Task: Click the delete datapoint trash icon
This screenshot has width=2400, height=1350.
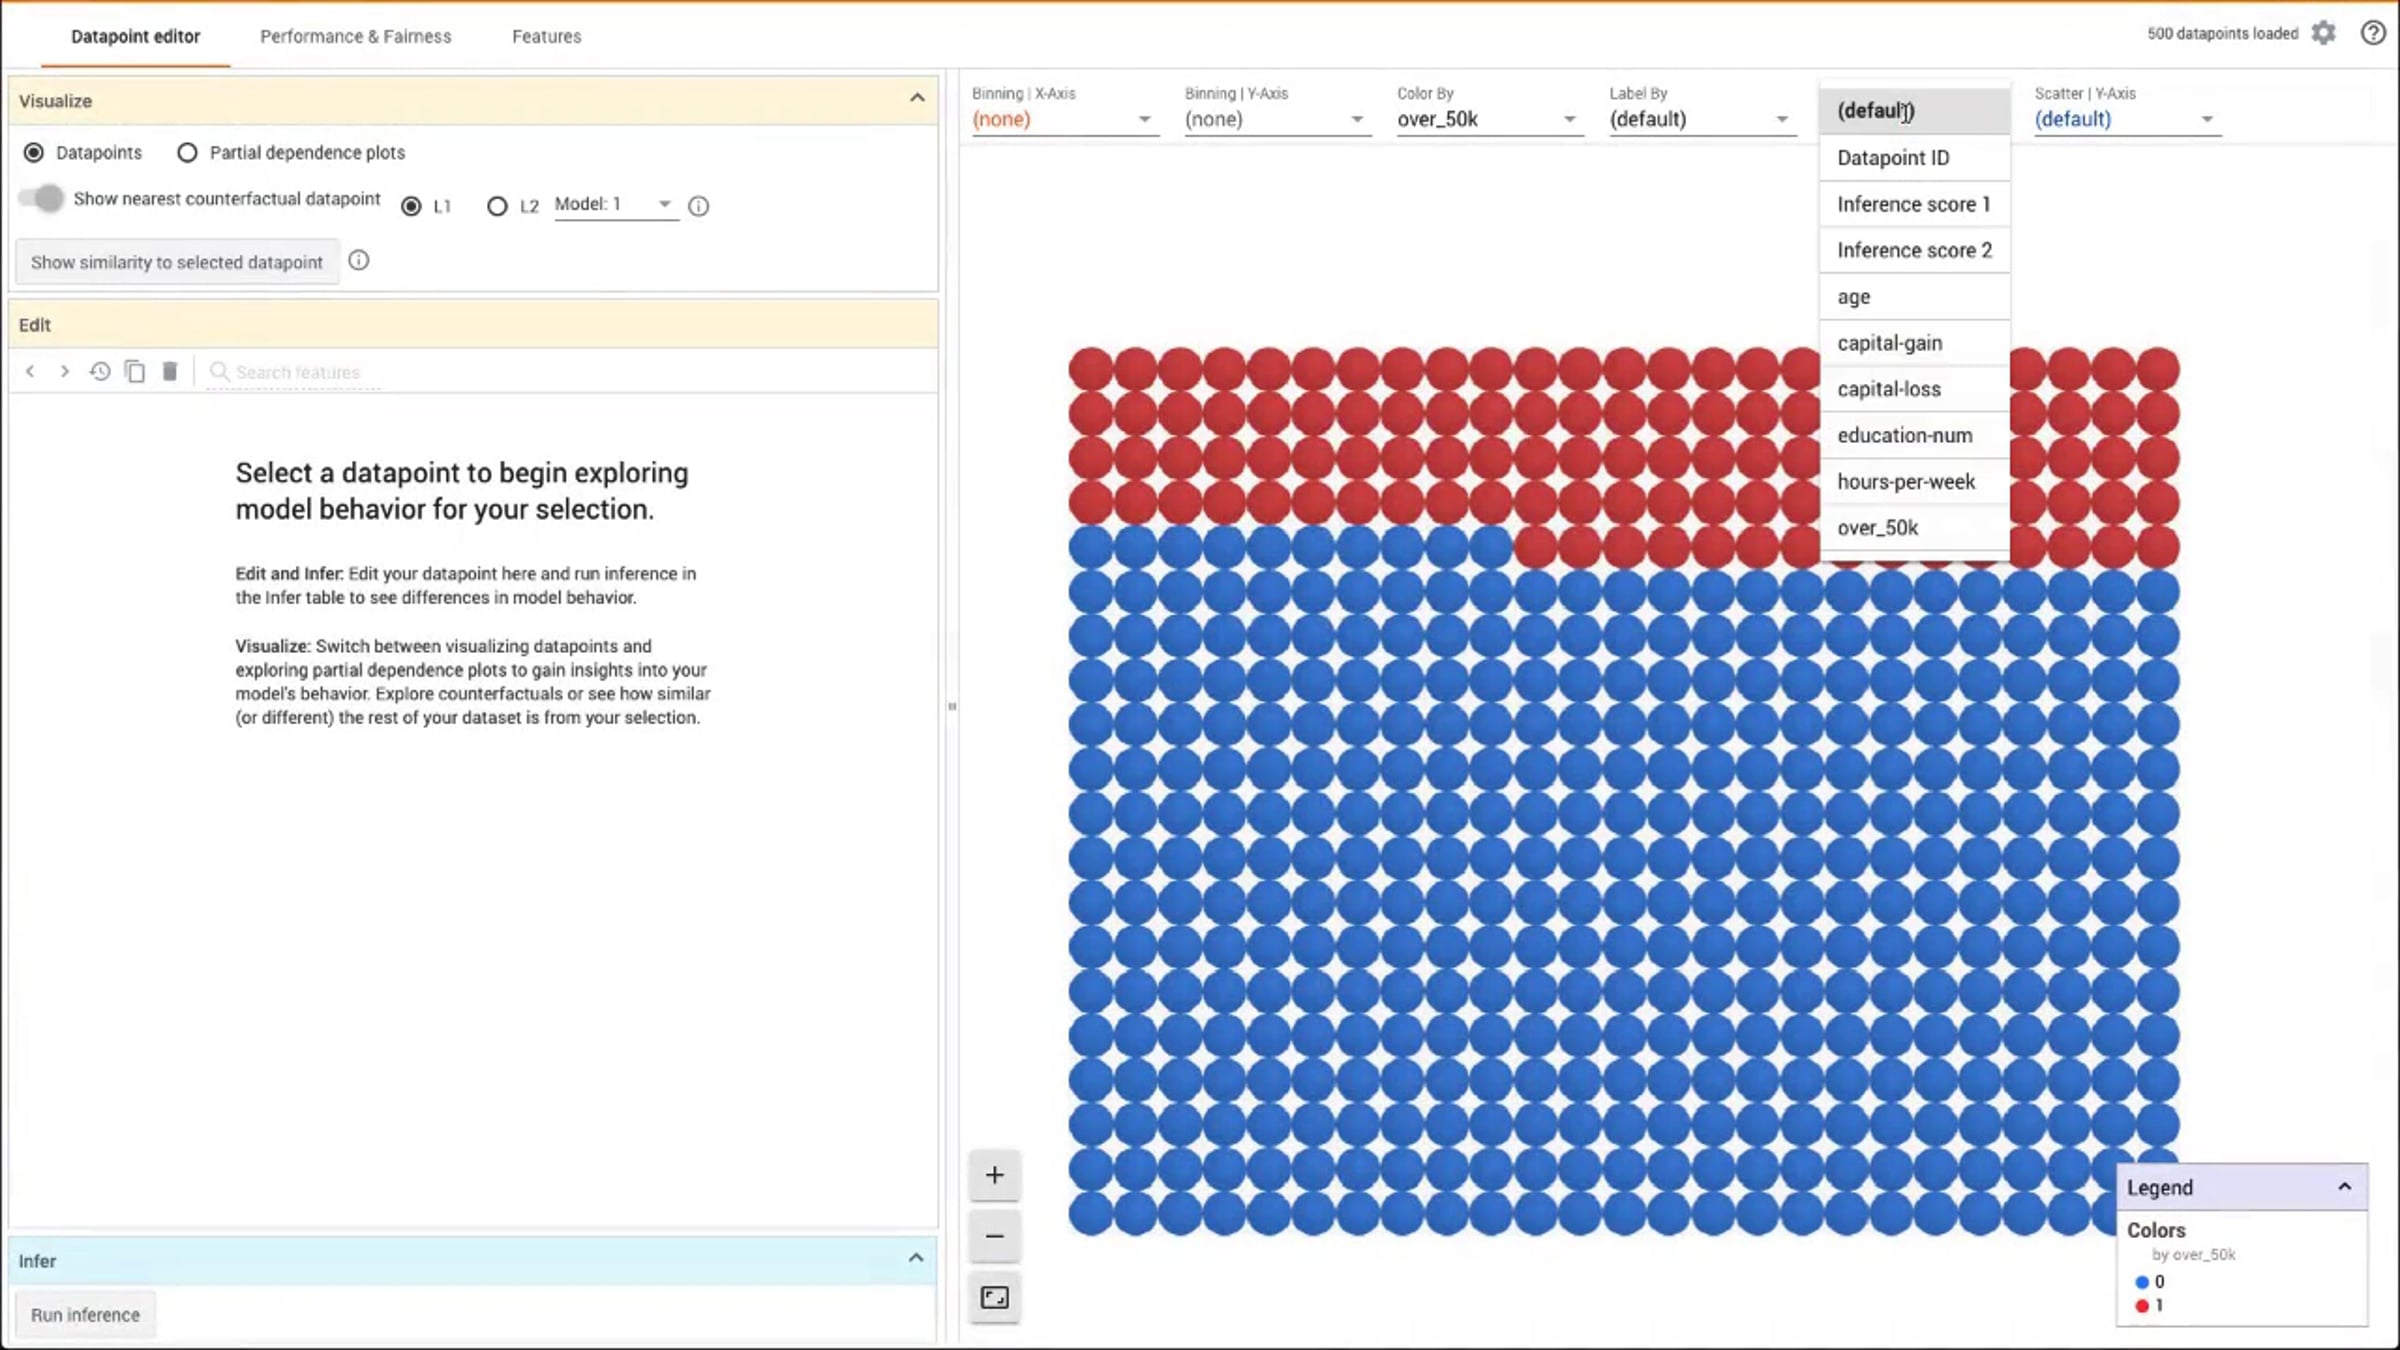Action: pos(170,372)
